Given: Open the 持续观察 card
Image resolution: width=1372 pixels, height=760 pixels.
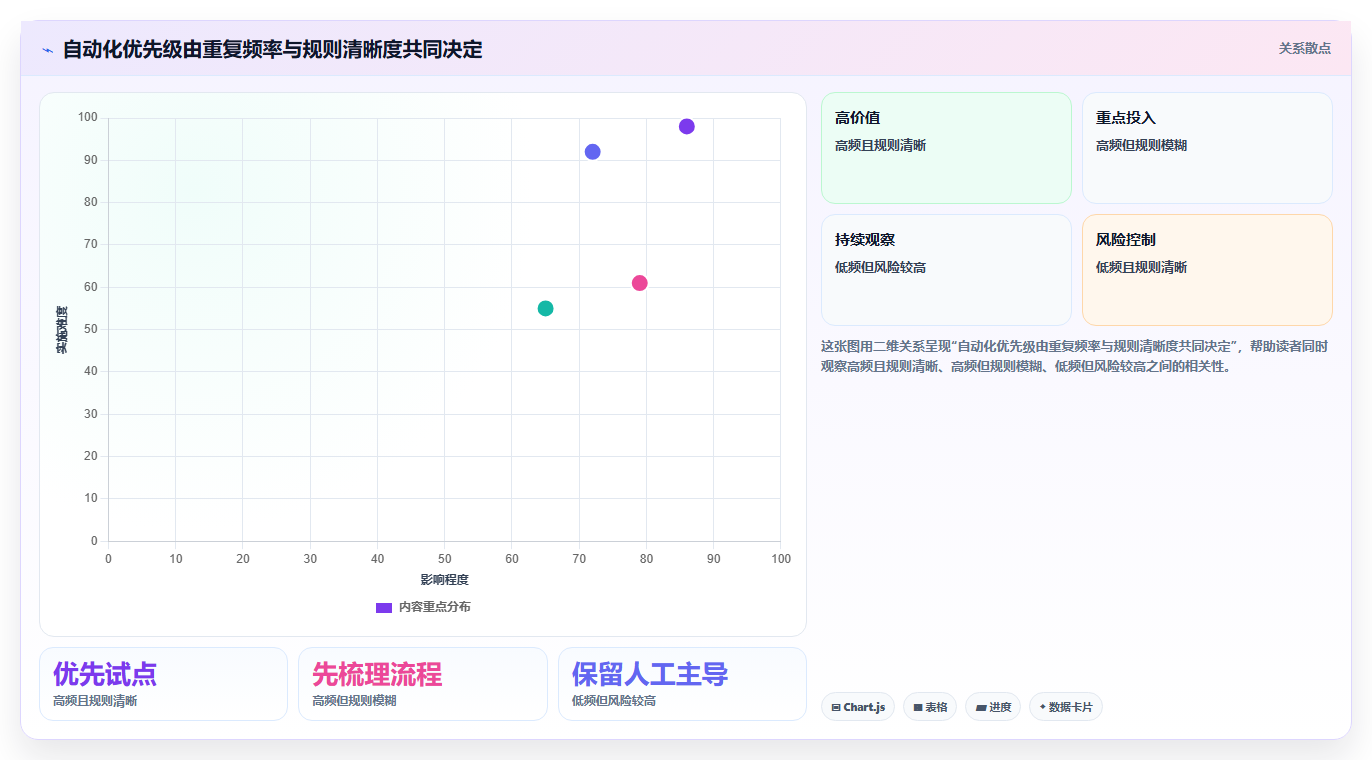Looking at the screenshot, I should pyautogui.click(x=946, y=270).
